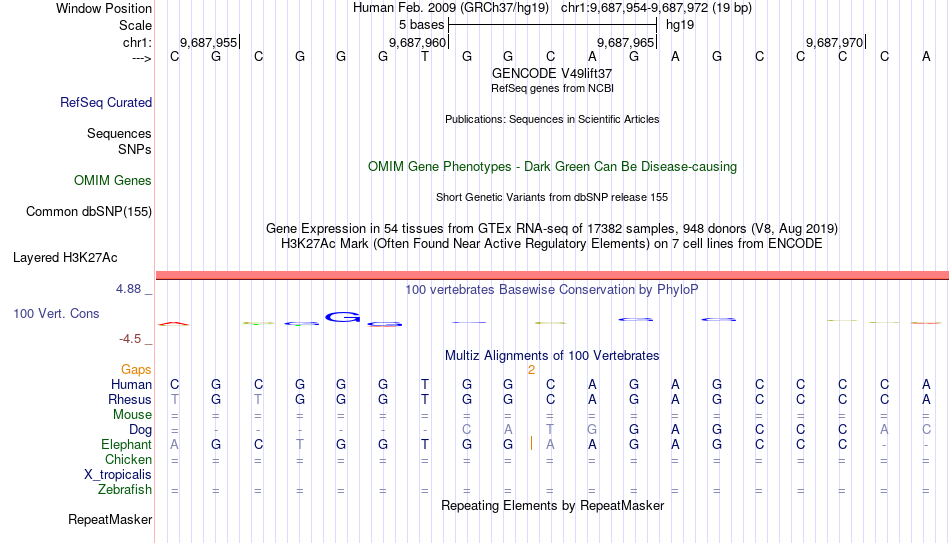Click the PhyloP Basewise Conservation title
The width and height of the screenshot is (950, 543).
pos(552,290)
